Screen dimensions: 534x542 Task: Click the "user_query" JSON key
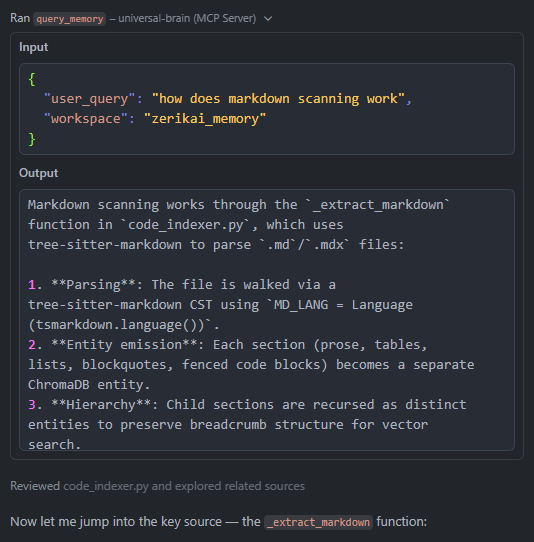(89, 99)
